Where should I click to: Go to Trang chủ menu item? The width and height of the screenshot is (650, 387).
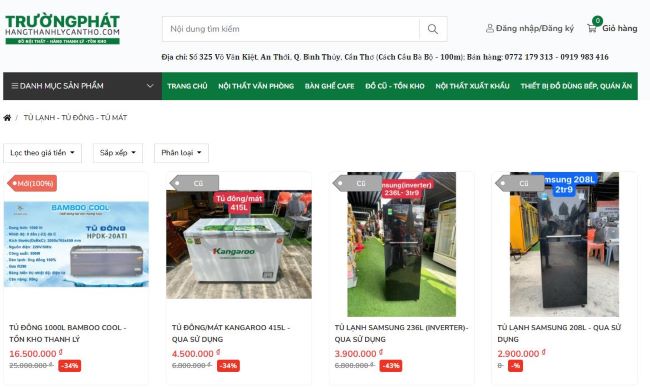[187, 86]
